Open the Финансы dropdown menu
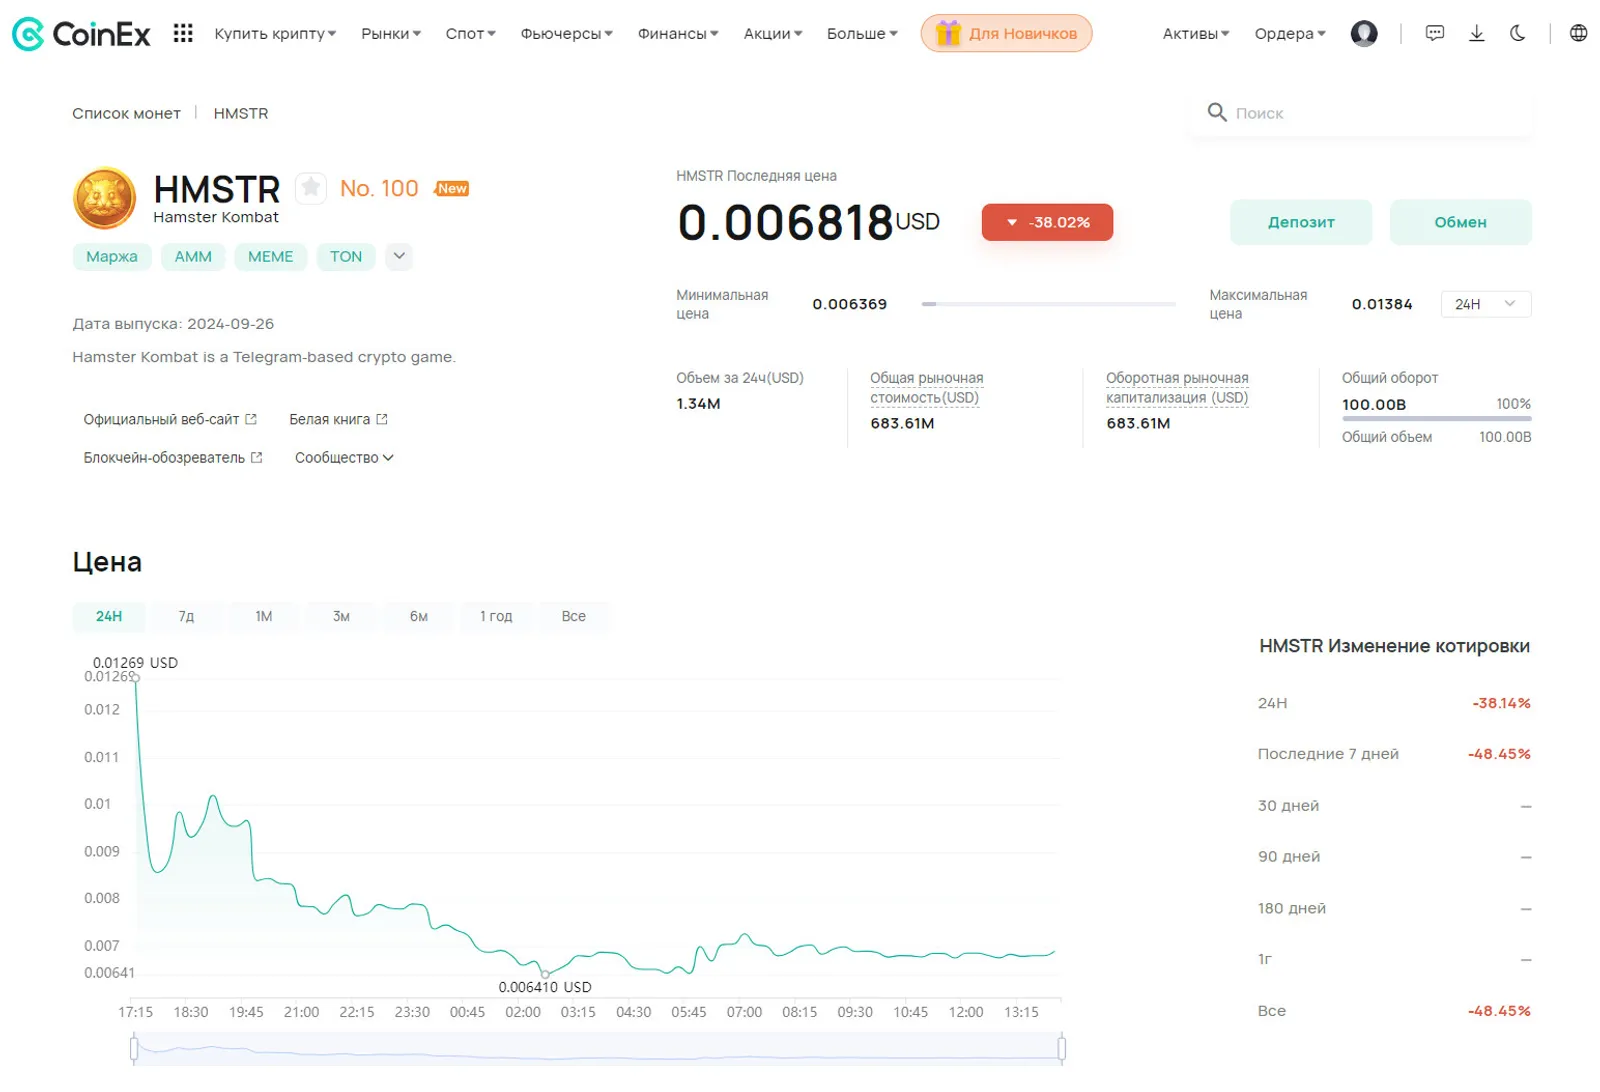1600x1092 pixels. 678,34
